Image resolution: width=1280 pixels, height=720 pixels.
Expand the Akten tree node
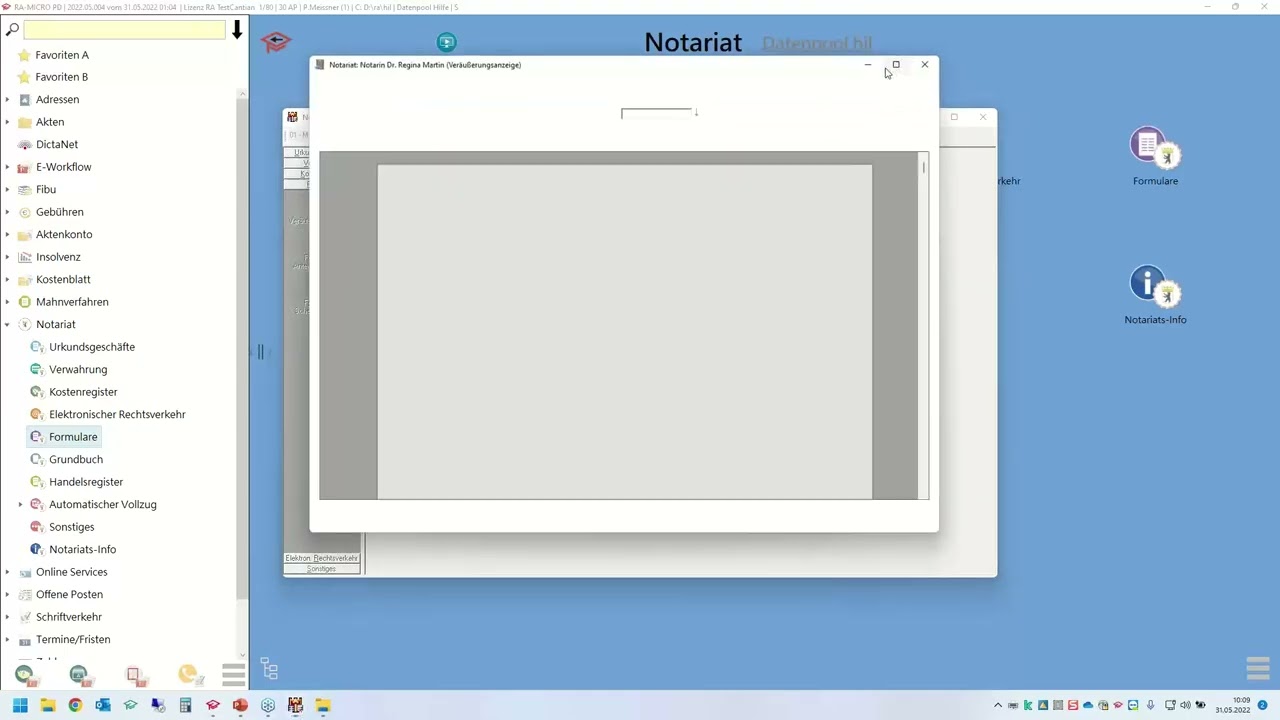tap(7, 122)
